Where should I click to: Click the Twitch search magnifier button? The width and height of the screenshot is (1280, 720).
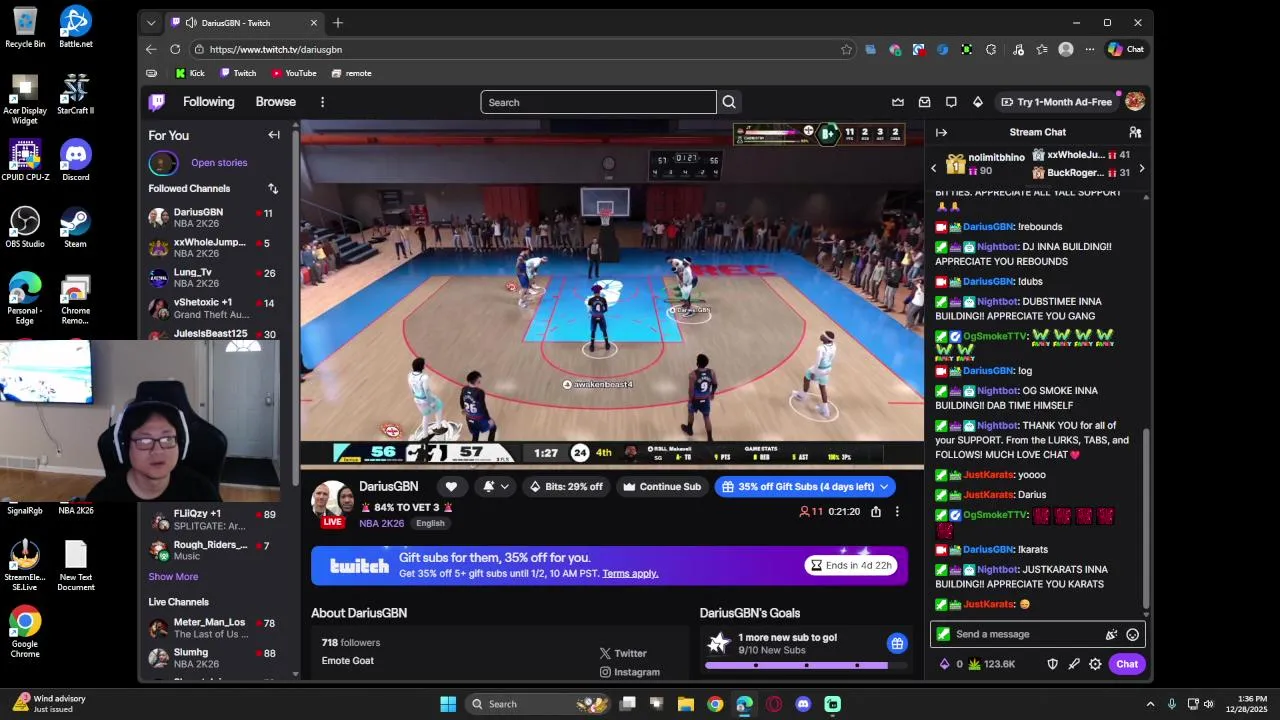729,102
